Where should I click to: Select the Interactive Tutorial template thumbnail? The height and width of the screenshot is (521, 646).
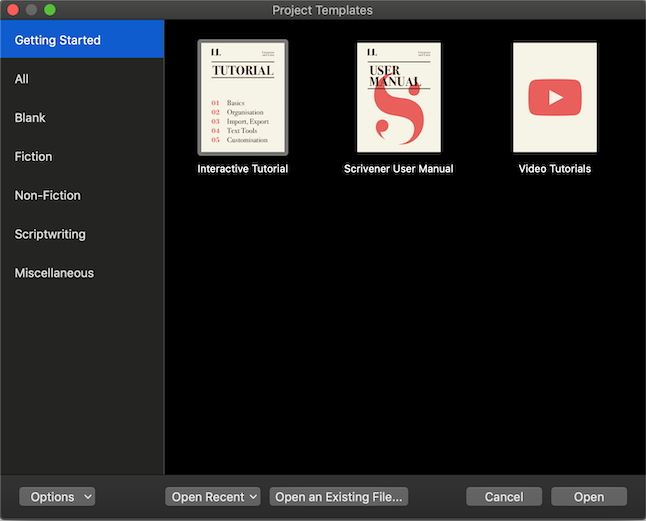[x=243, y=98]
